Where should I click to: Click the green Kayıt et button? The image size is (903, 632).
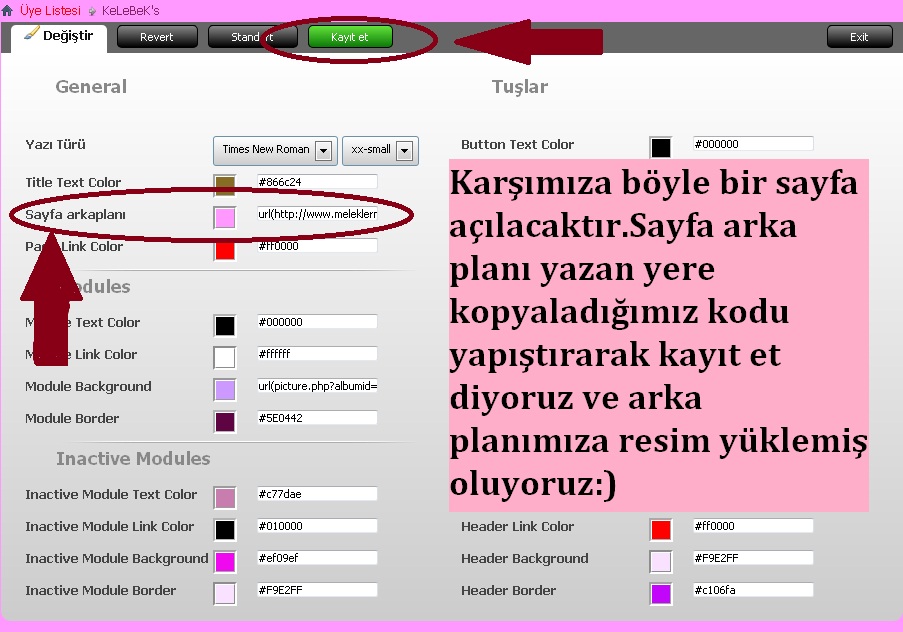tap(350, 37)
